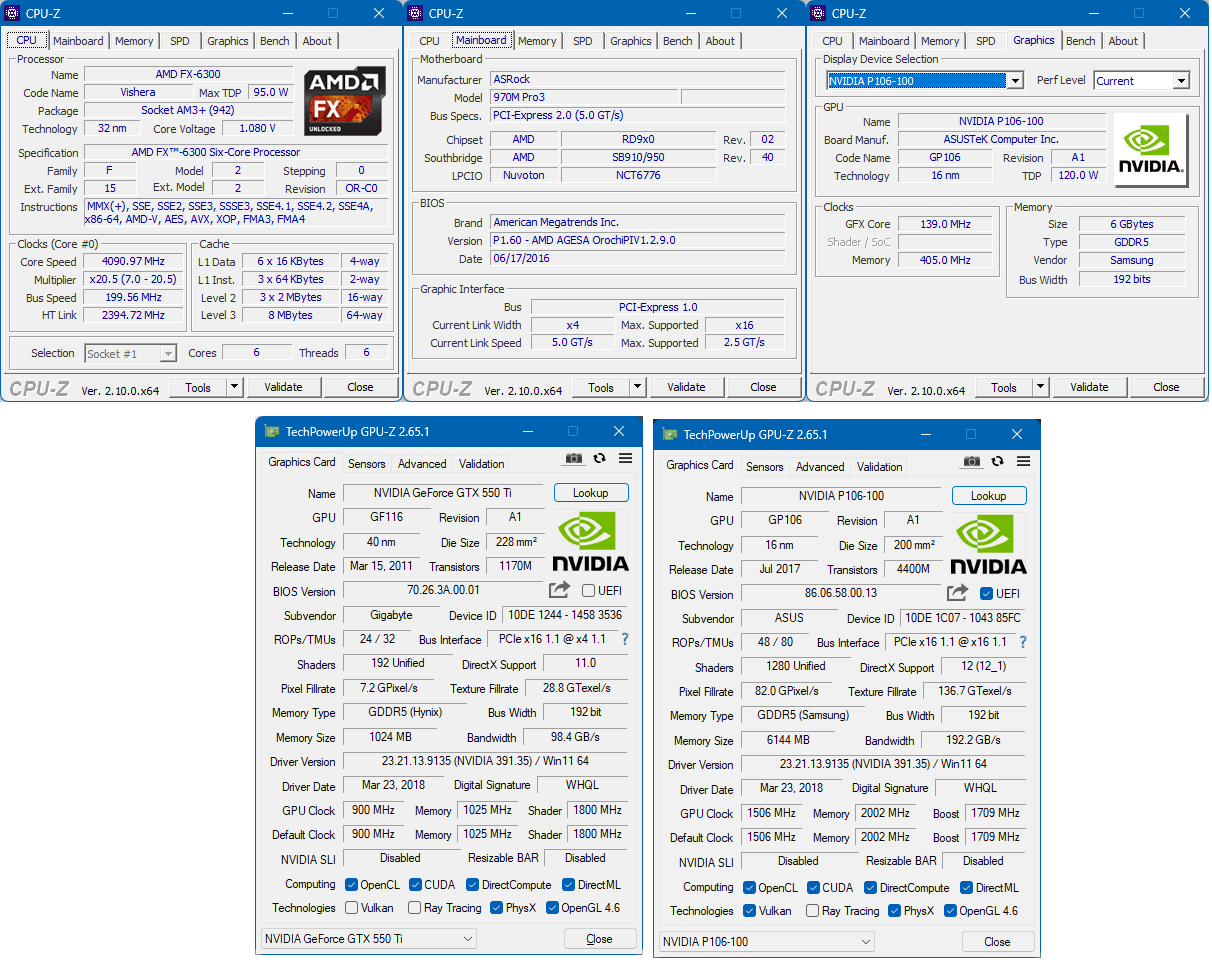Image resolution: width=1212 pixels, height=965 pixels.
Task: Toggle OpenGL 4.6 checkbox in GTX 550 Ti window
Action: [552, 908]
